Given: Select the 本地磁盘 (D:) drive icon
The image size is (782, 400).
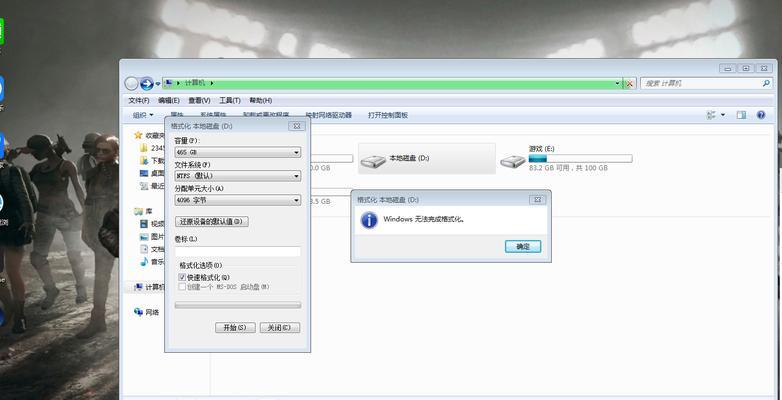Looking at the screenshot, I should click(x=373, y=161).
